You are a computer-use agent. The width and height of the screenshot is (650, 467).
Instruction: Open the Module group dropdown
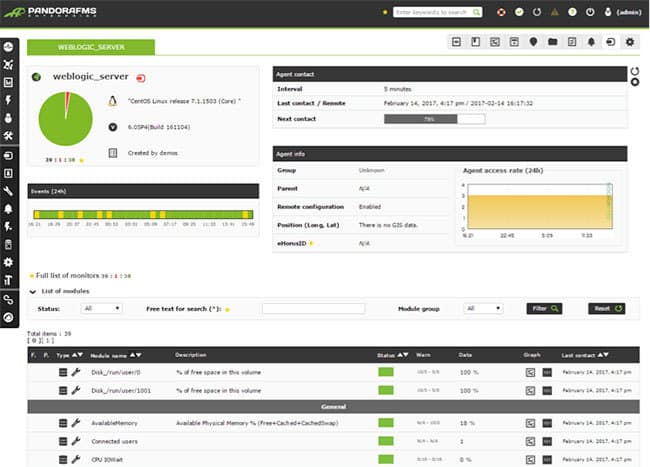483,308
